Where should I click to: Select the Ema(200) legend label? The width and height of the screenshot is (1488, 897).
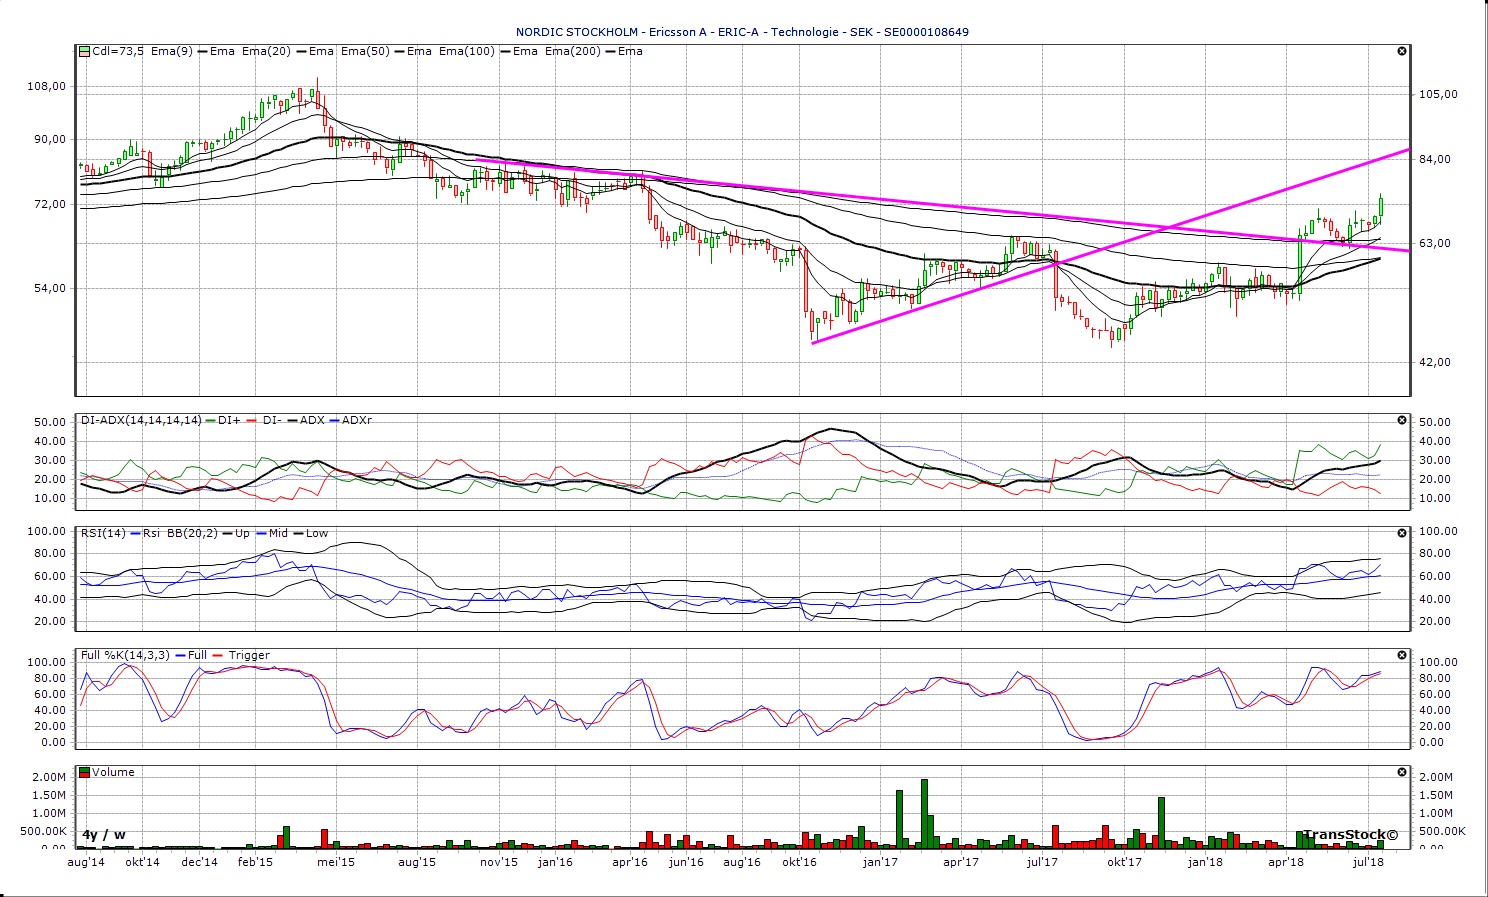click(x=573, y=51)
